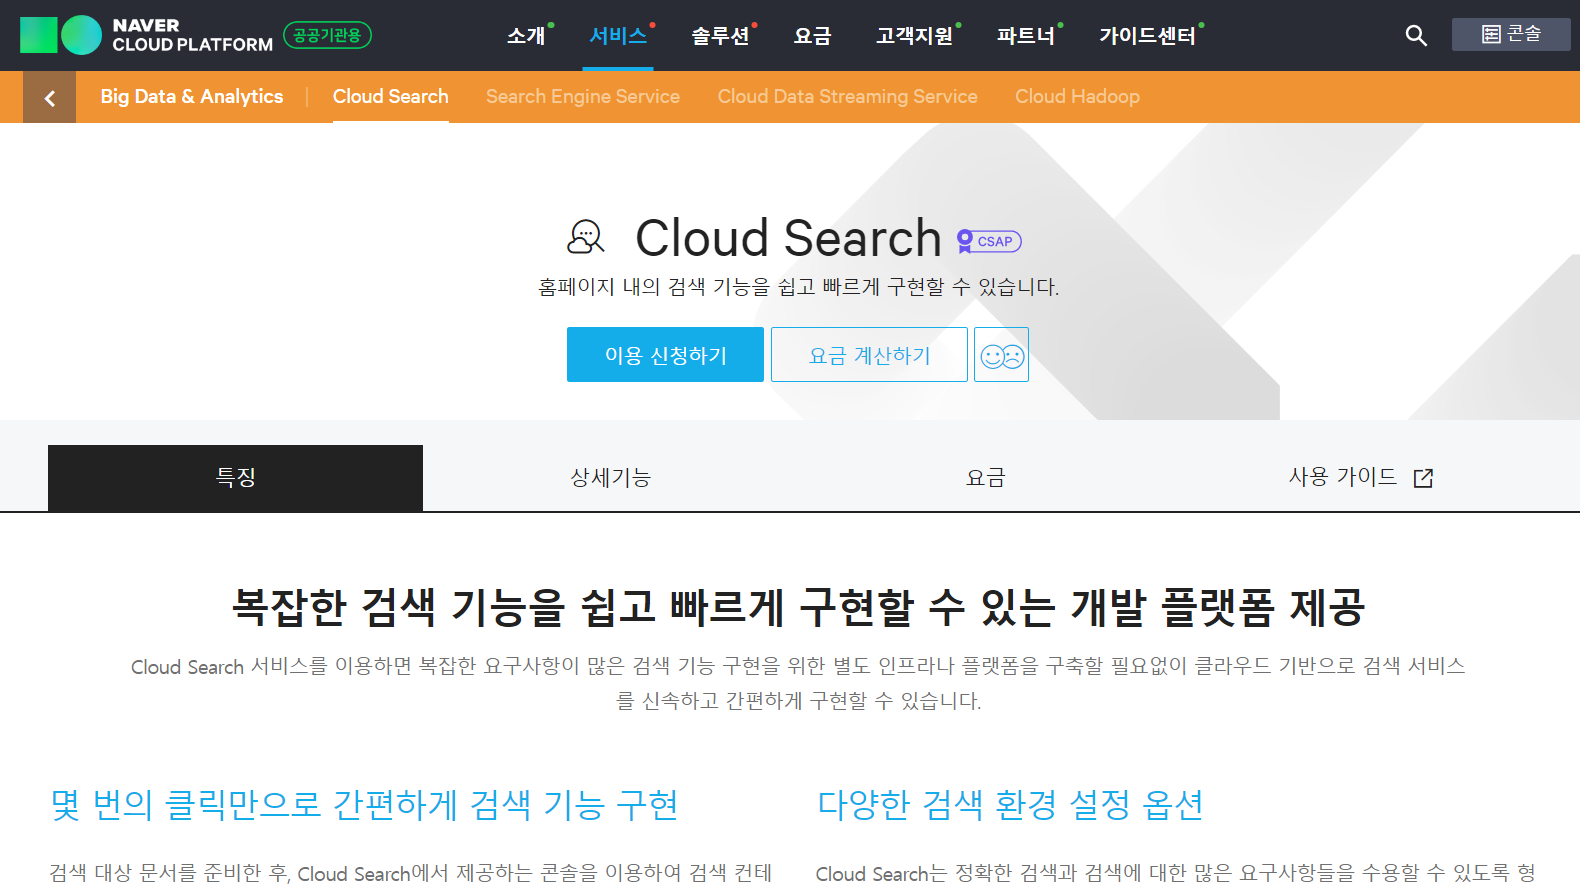Open the 서비스 menu
1580x894 pixels.
618,36
